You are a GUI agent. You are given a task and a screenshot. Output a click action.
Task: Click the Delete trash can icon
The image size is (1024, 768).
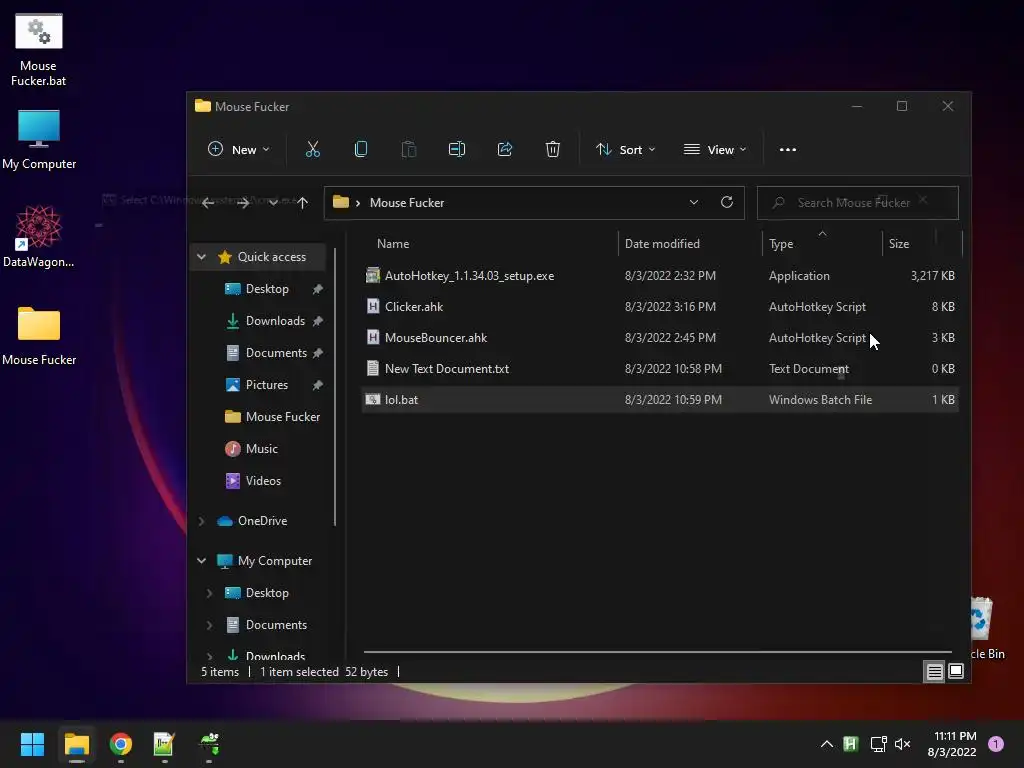[x=552, y=150]
